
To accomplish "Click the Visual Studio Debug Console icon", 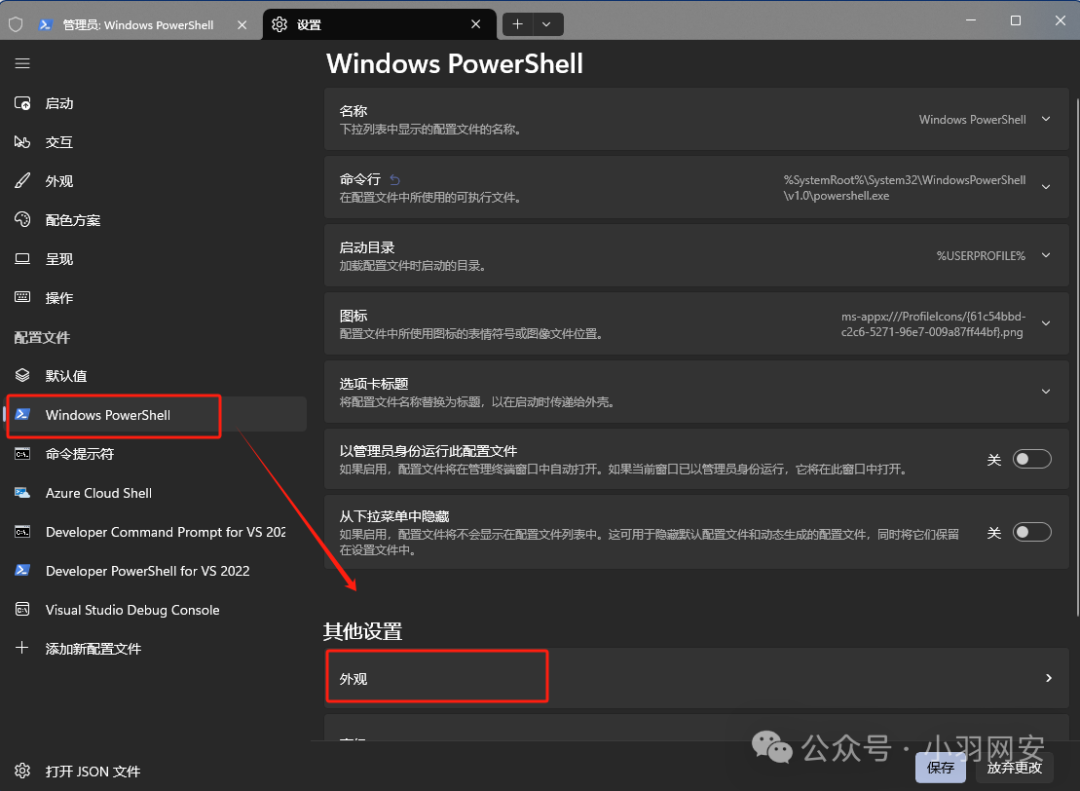I will tap(22, 609).
